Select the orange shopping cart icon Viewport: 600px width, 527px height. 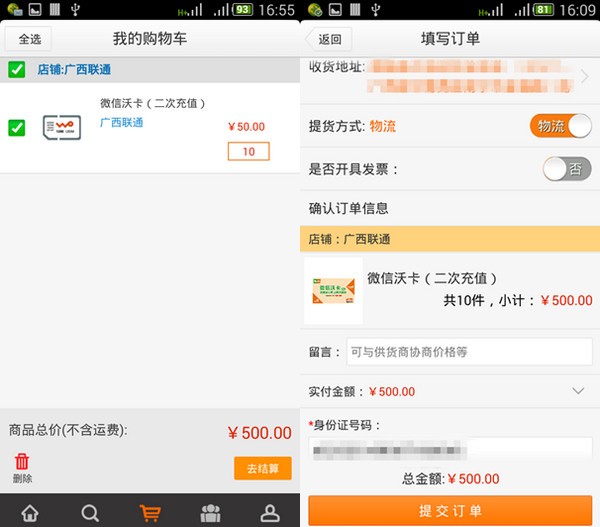click(x=150, y=512)
